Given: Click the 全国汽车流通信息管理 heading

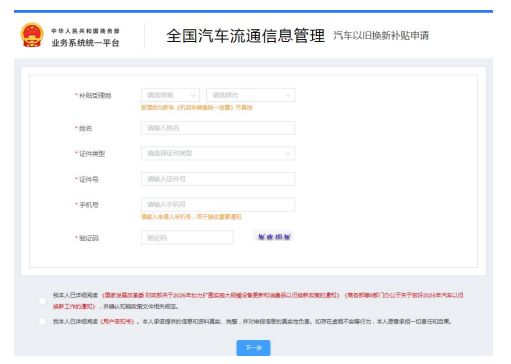Looking at the screenshot, I should (246, 36).
